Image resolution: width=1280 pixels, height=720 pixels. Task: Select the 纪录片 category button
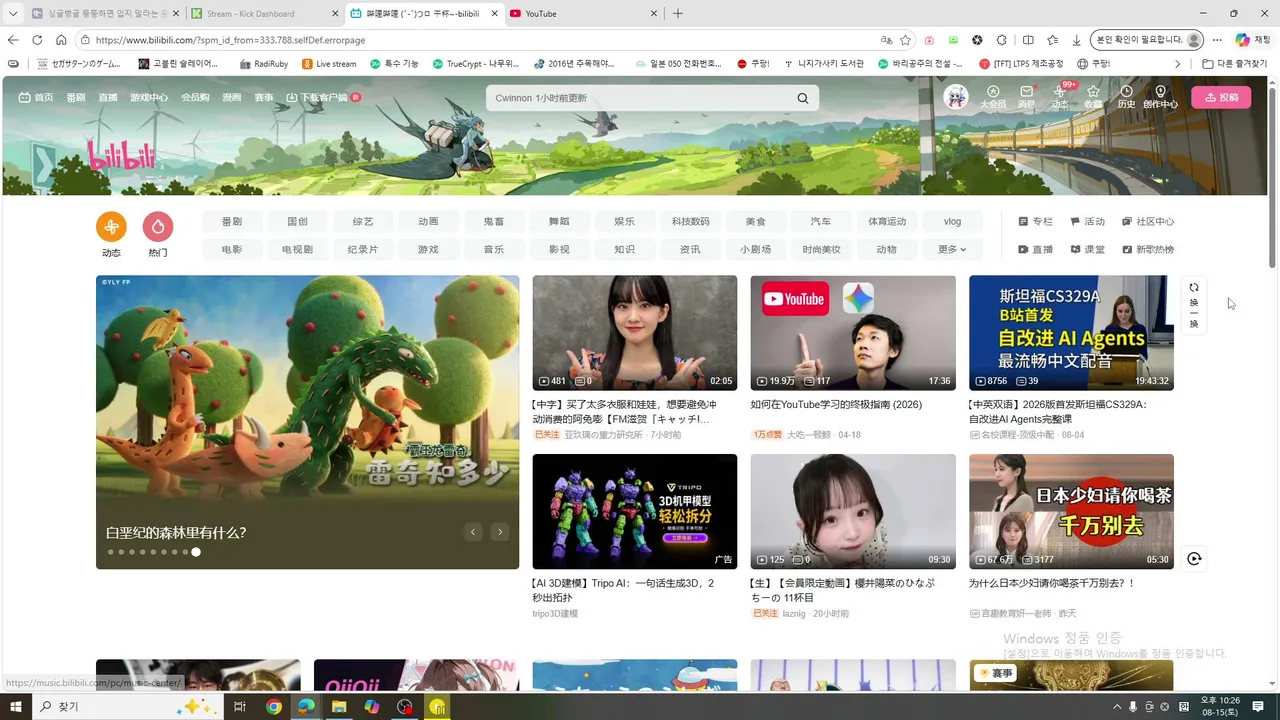pyautogui.click(x=363, y=249)
